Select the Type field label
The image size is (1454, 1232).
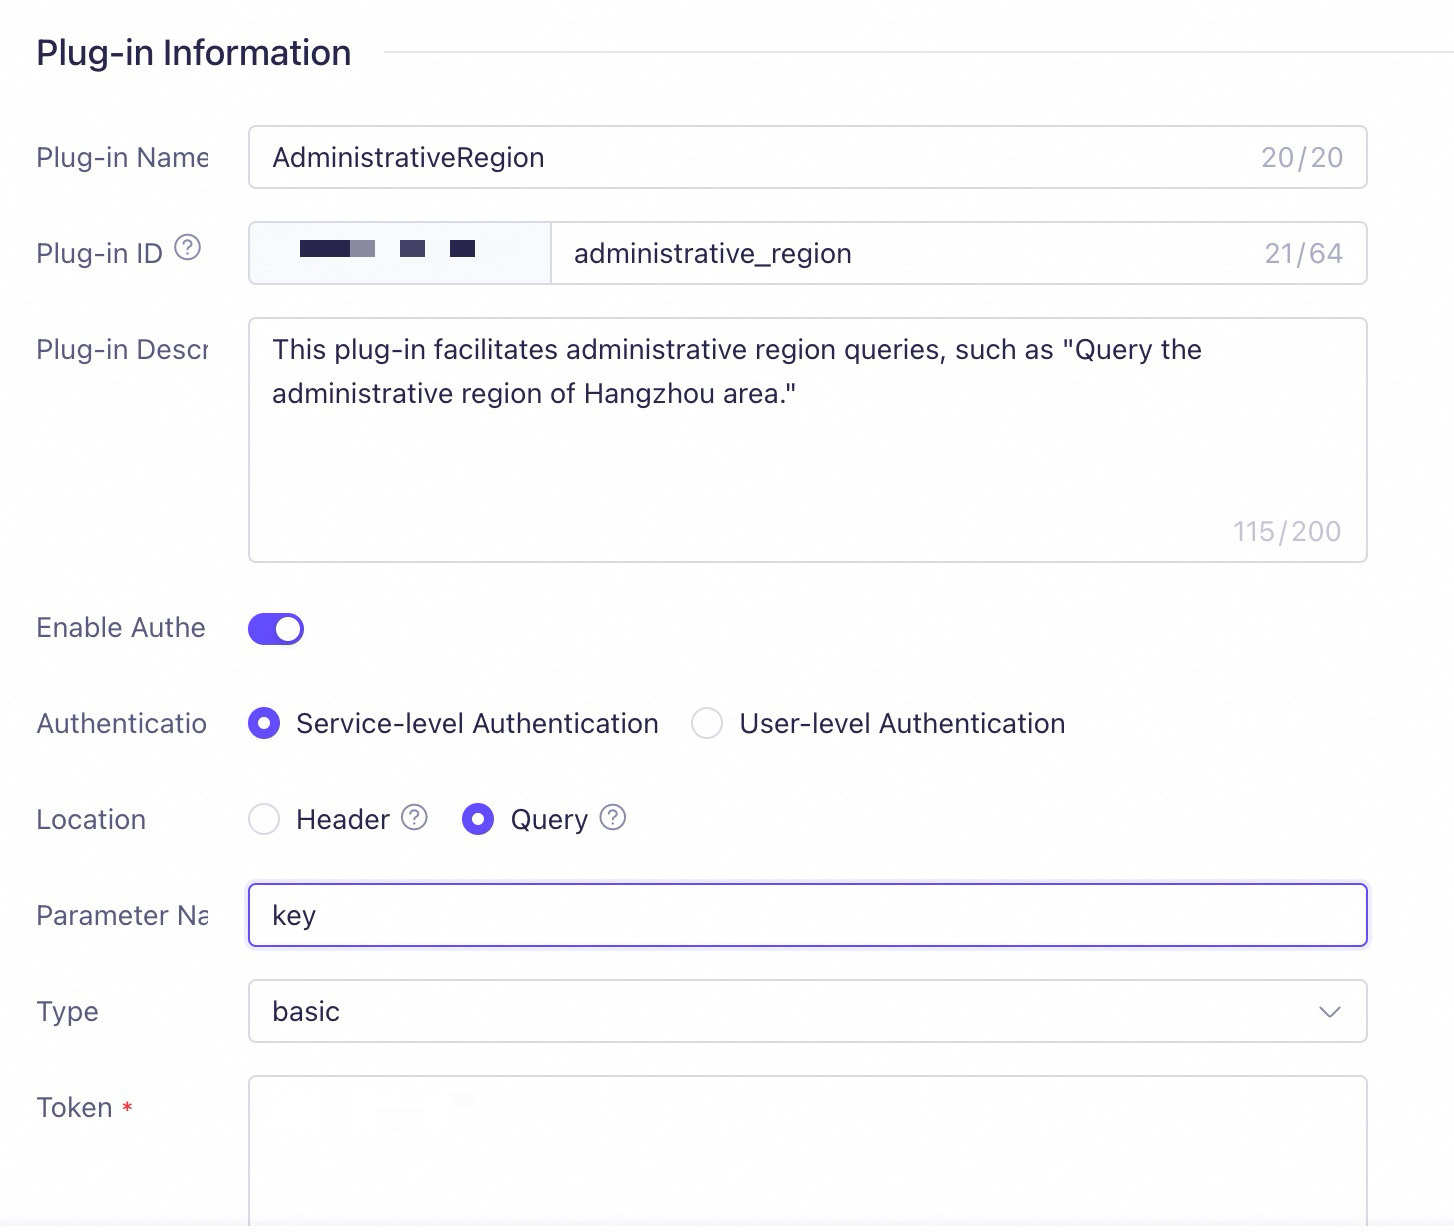pos(67,1011)
